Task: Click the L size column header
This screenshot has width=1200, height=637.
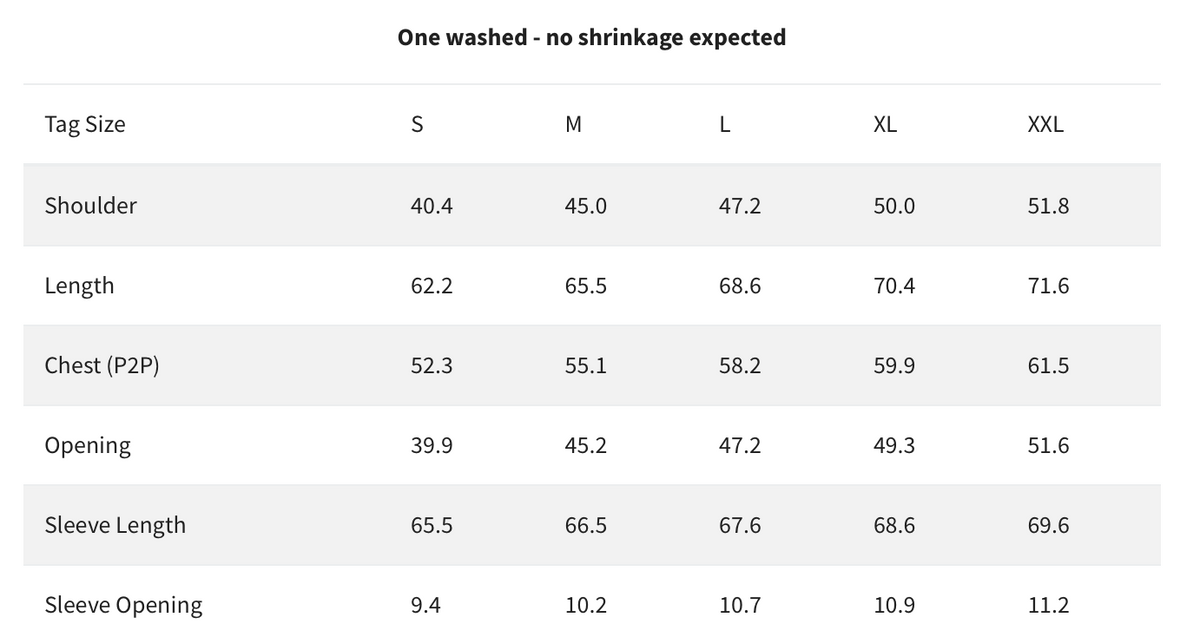Action: [725, 125]
